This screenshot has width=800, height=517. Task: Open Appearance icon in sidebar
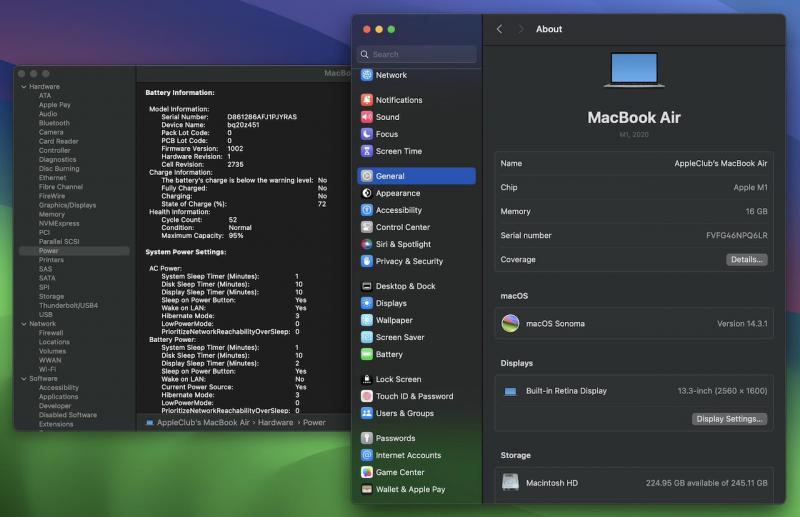pos(366,193)
